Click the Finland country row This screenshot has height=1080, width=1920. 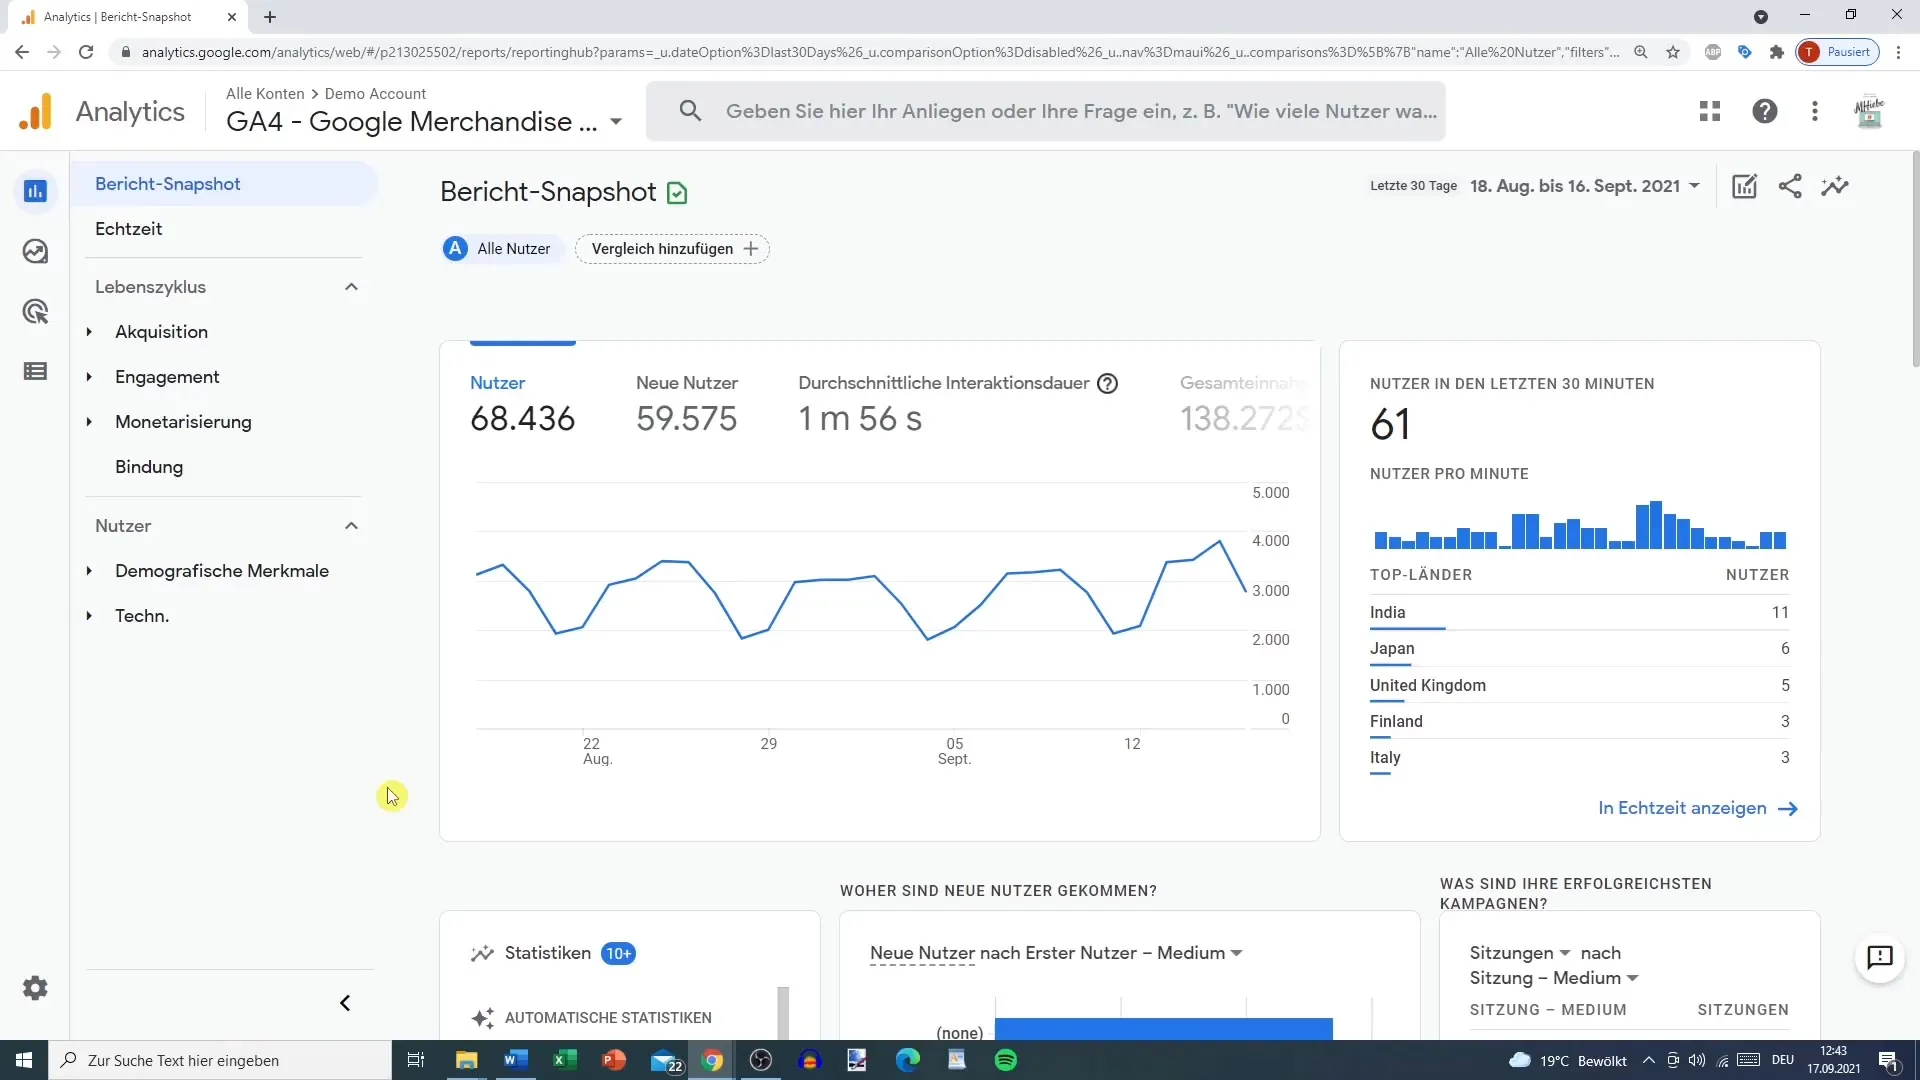pos(1580,722)
